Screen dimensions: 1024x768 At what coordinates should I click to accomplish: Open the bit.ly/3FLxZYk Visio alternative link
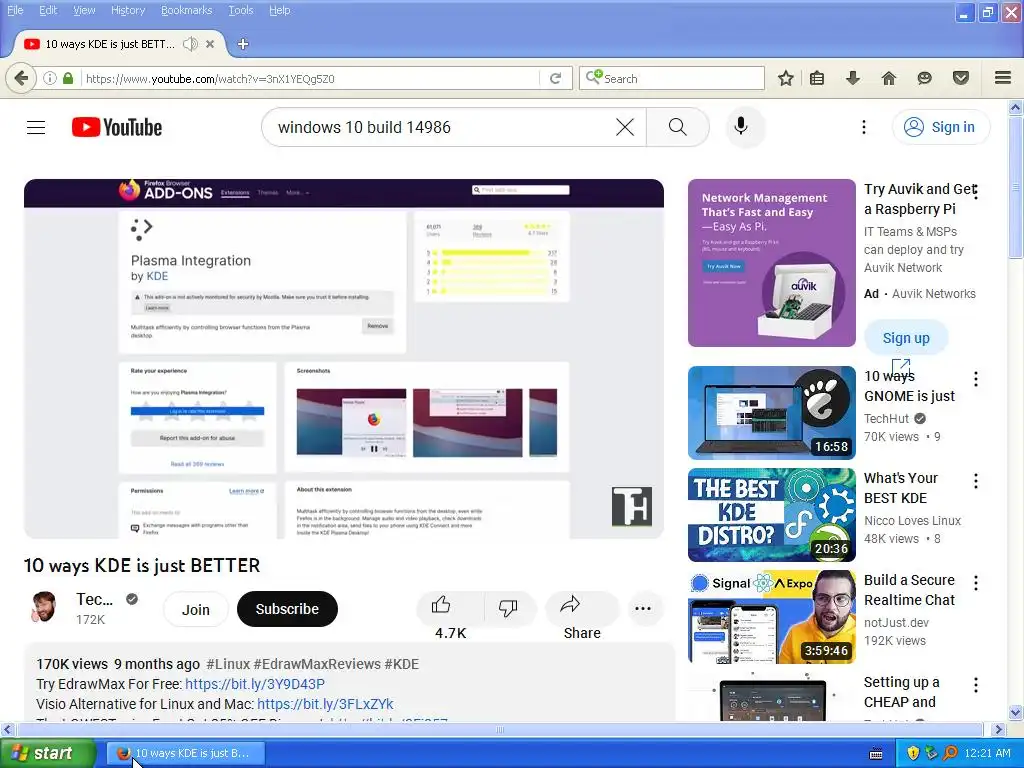coord(325,704)
